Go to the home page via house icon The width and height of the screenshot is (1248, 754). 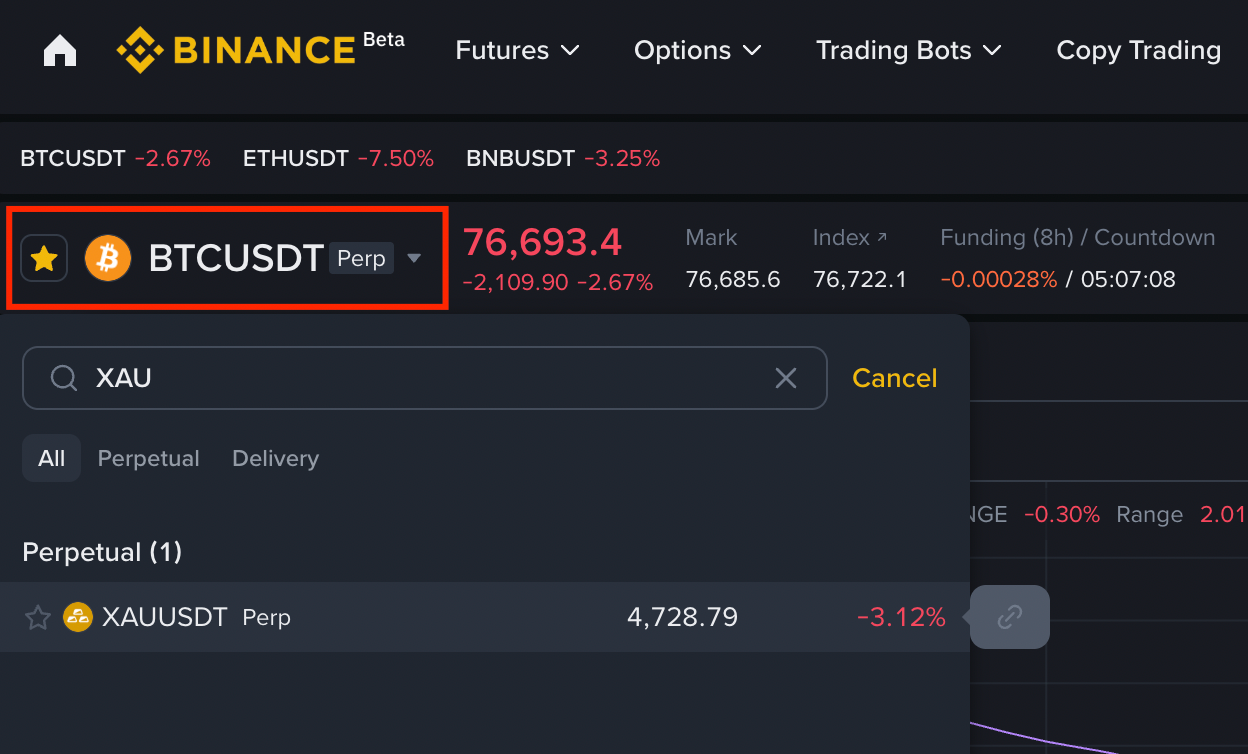click(x=60, y=50)
